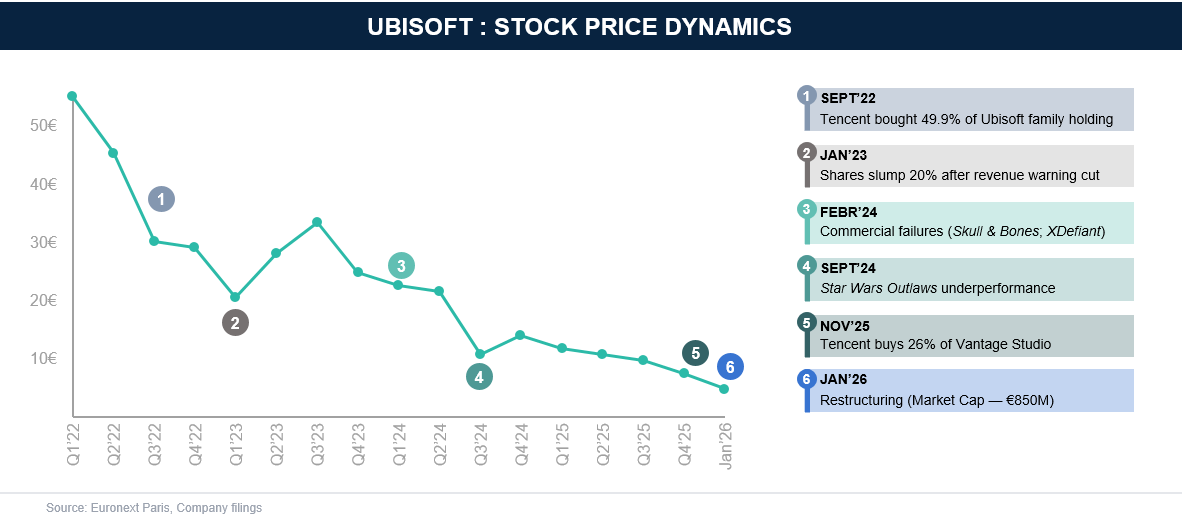This screenshot has height=525, width=1182.
Task: Click the Q1'22 data point at chart peak
Action: [x=72, y=96]
